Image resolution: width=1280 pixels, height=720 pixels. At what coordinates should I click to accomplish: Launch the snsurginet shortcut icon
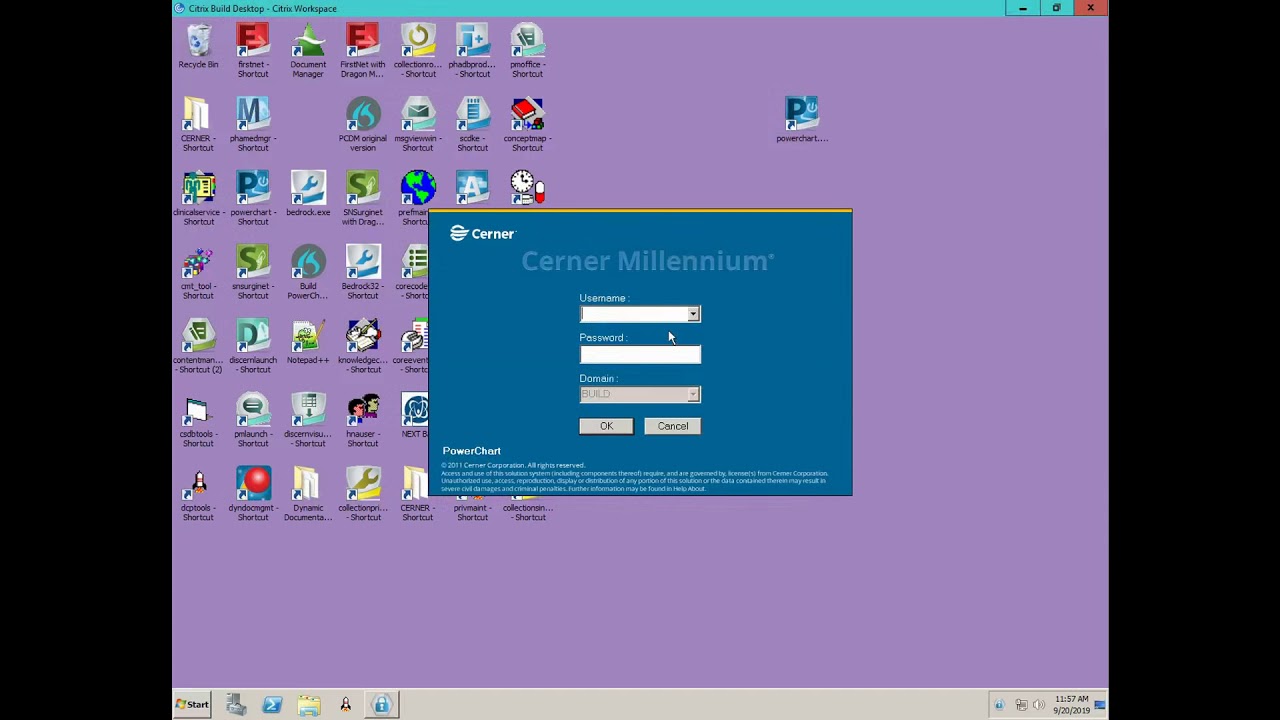pos(253,273)
